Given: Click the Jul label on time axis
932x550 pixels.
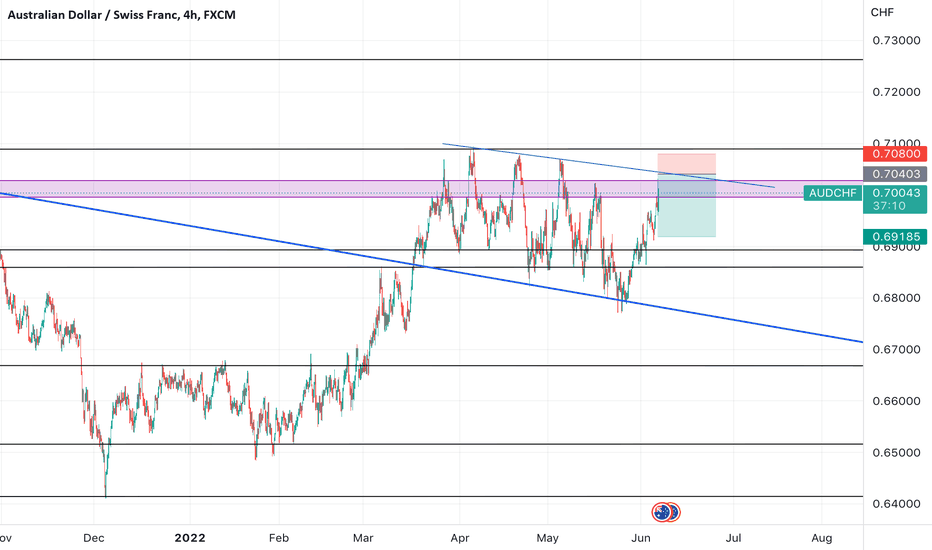Looking at the screenshot, I should click(733, 538).
